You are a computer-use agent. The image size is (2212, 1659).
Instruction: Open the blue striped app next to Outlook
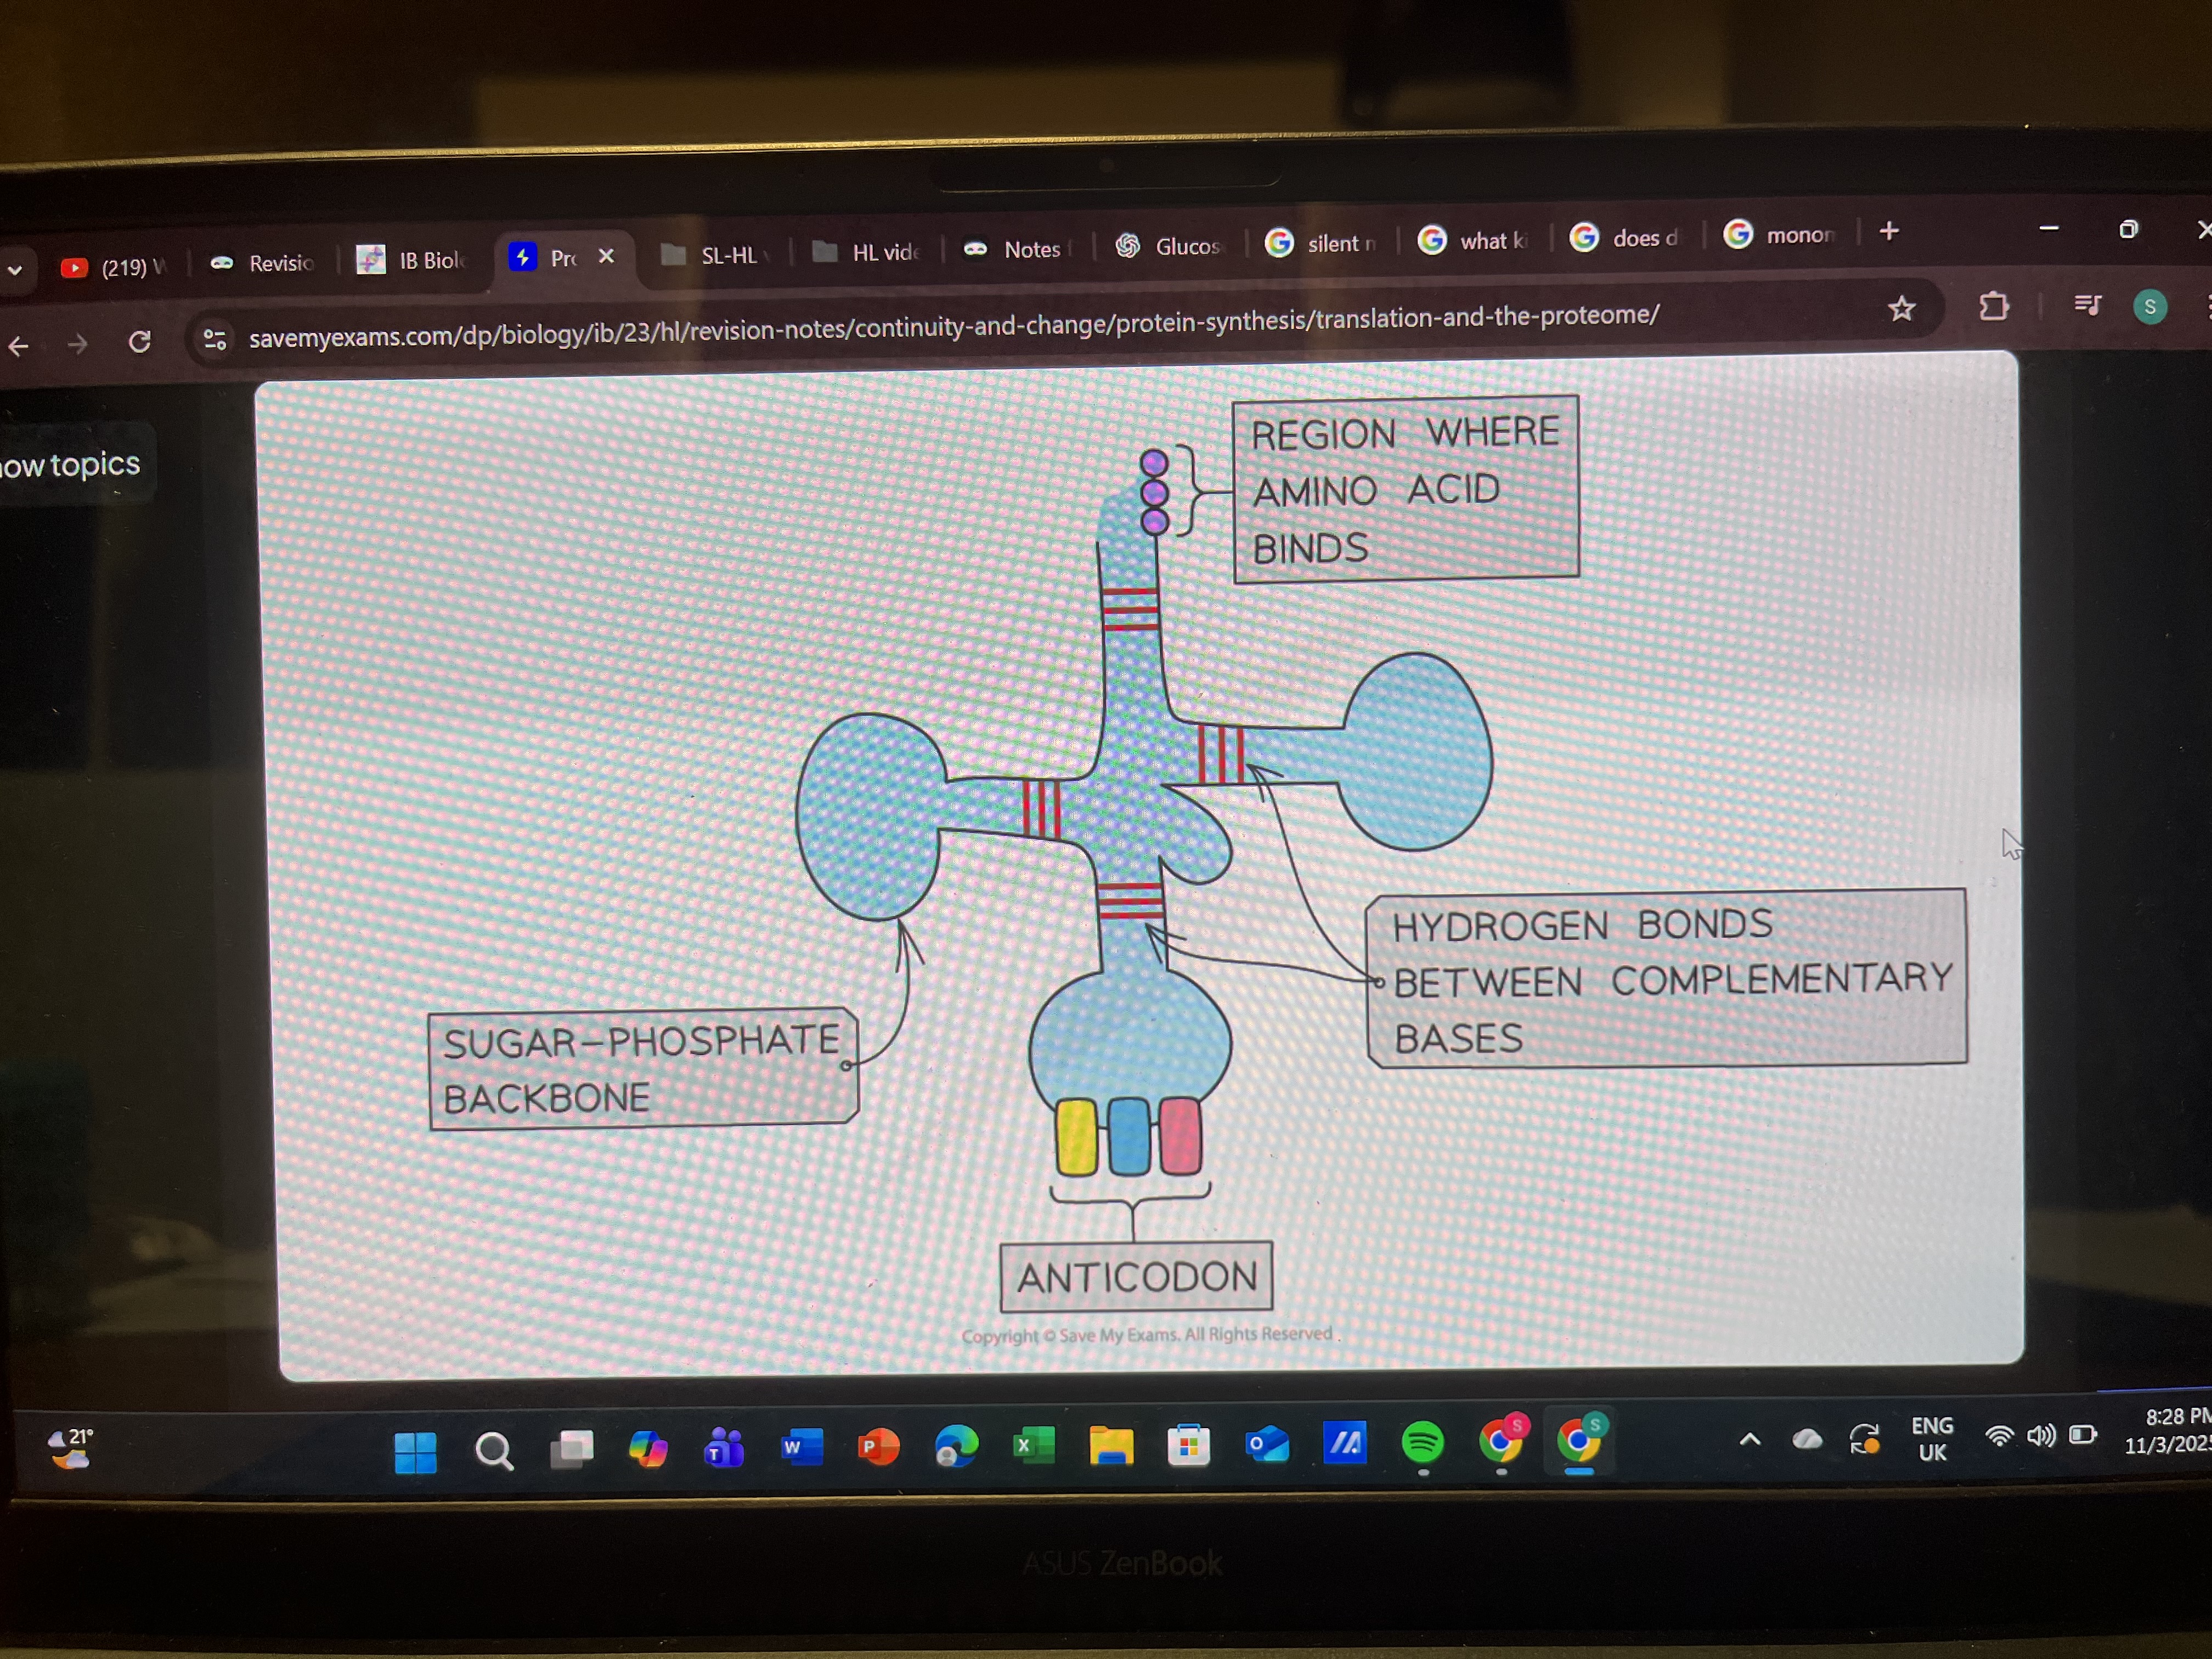point(1345,1444)
